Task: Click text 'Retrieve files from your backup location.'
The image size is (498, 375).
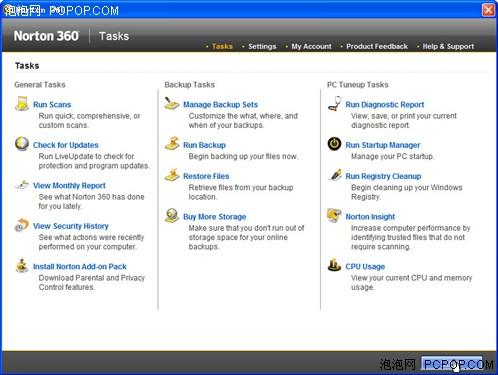Action: (241, 192)
